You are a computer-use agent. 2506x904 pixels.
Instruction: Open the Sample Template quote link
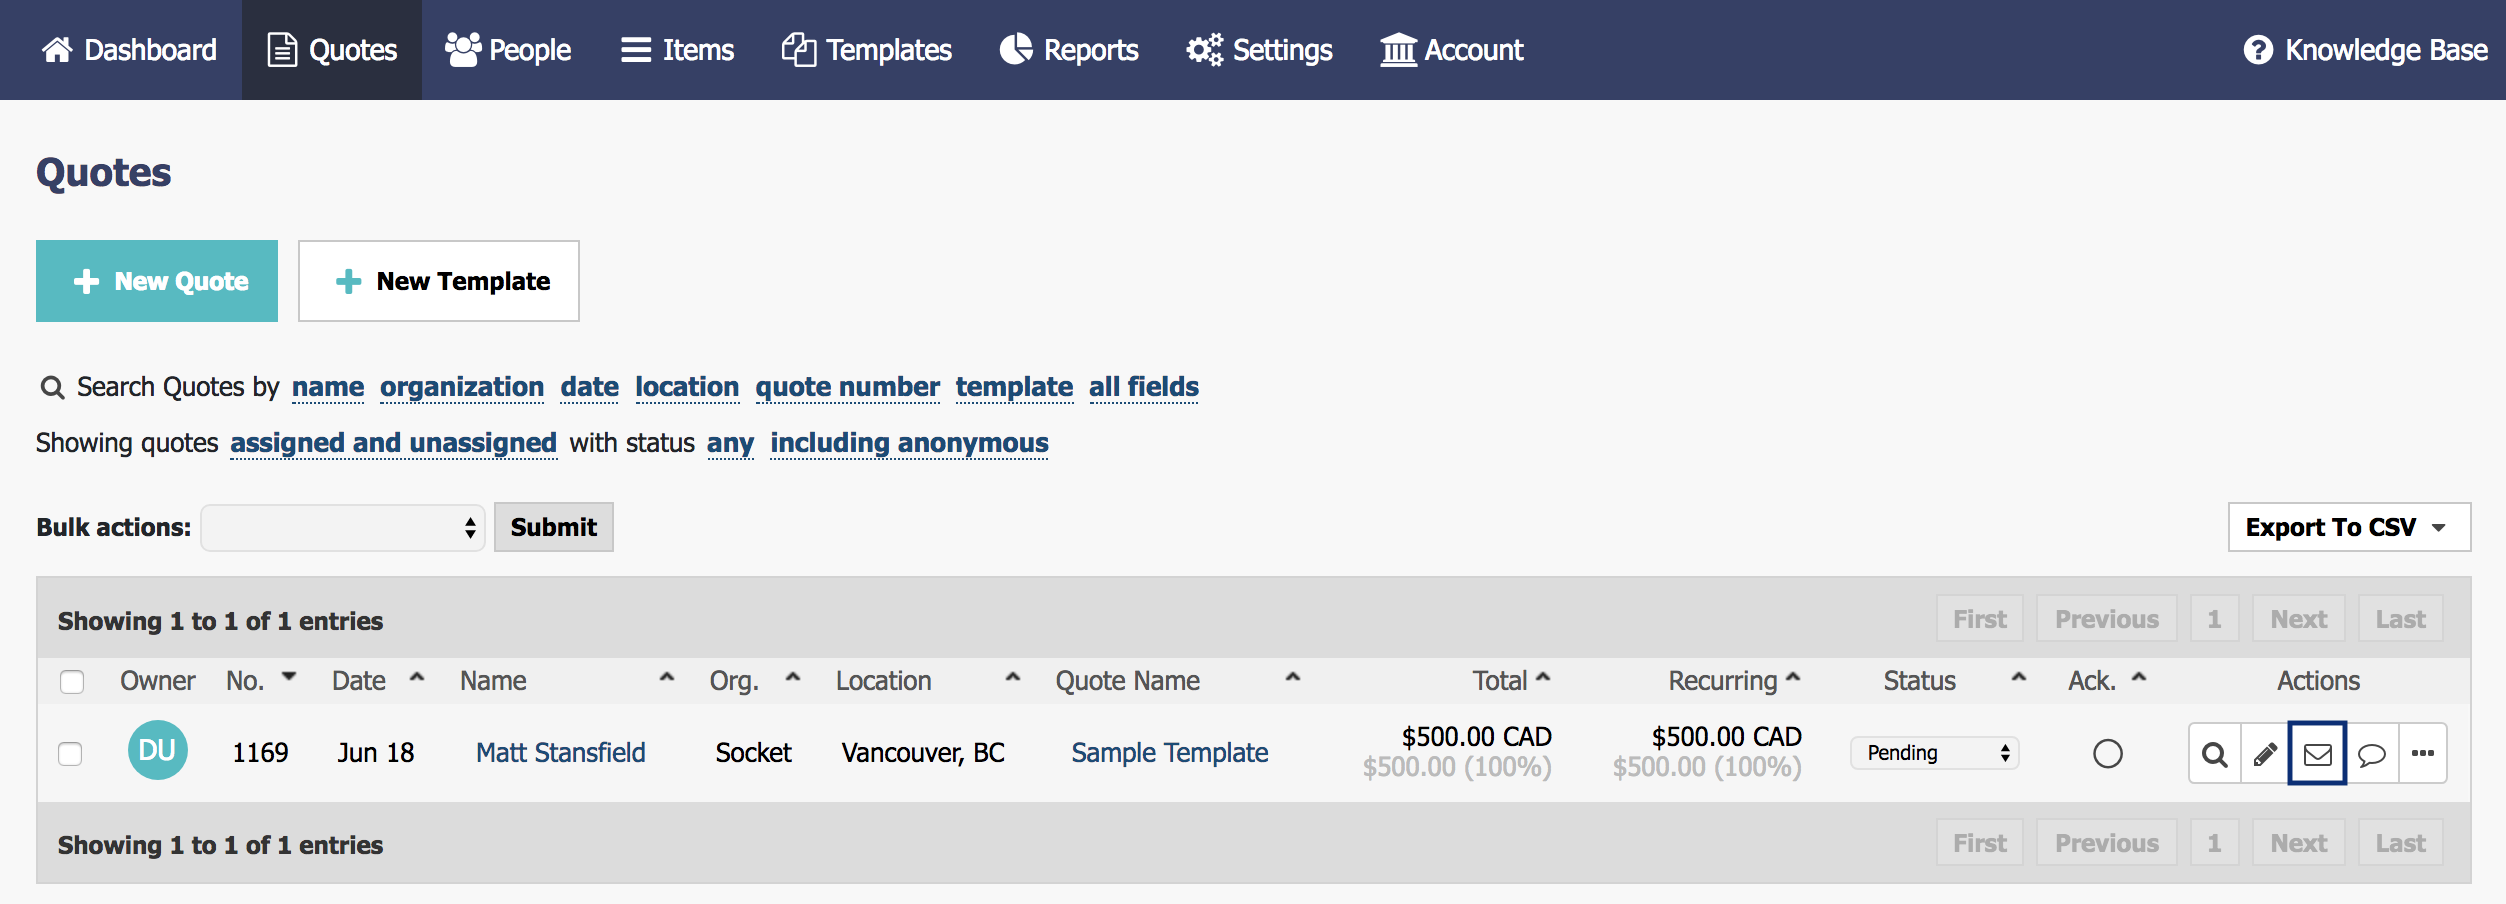1169,753
